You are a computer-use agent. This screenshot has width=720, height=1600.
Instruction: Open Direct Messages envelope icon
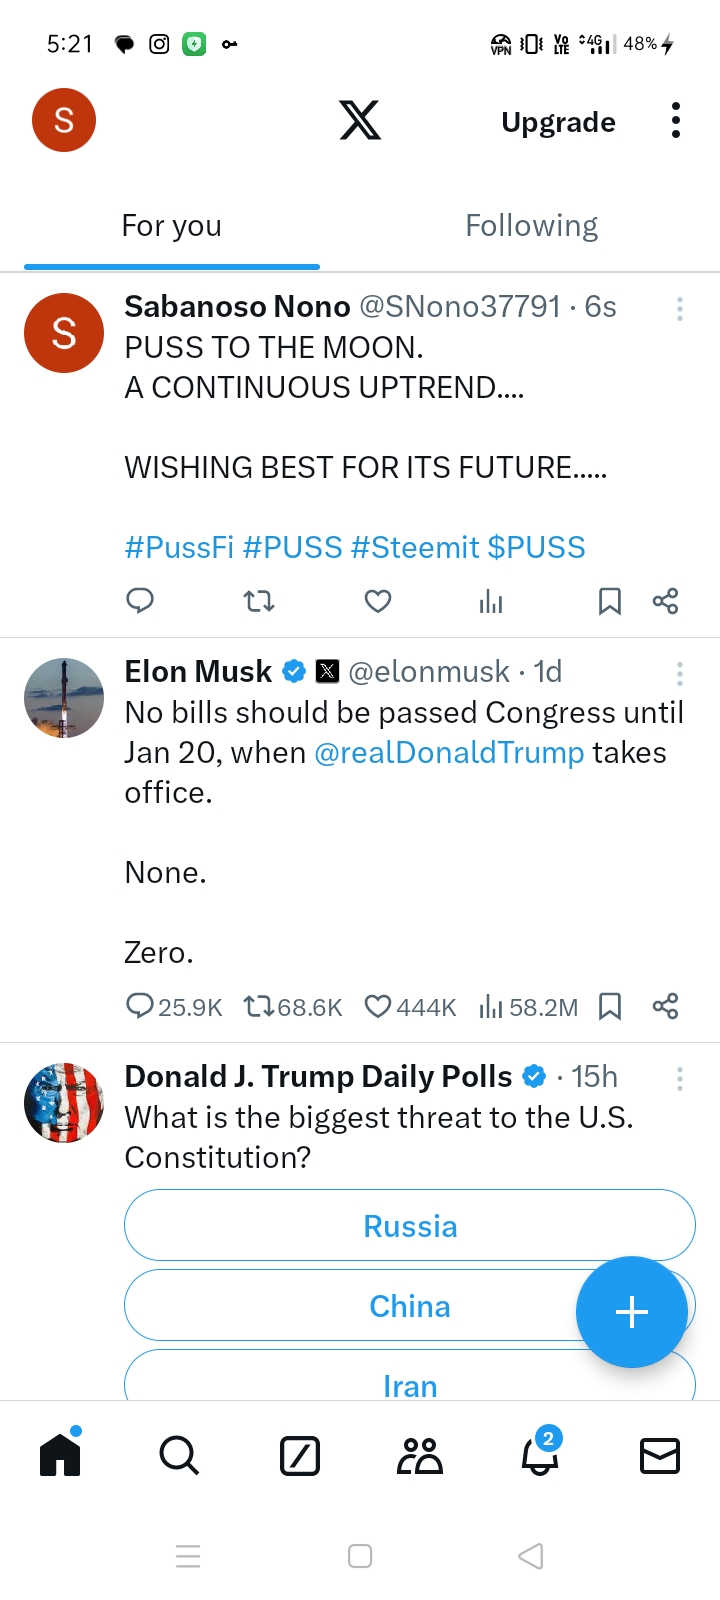point(660,1456)
